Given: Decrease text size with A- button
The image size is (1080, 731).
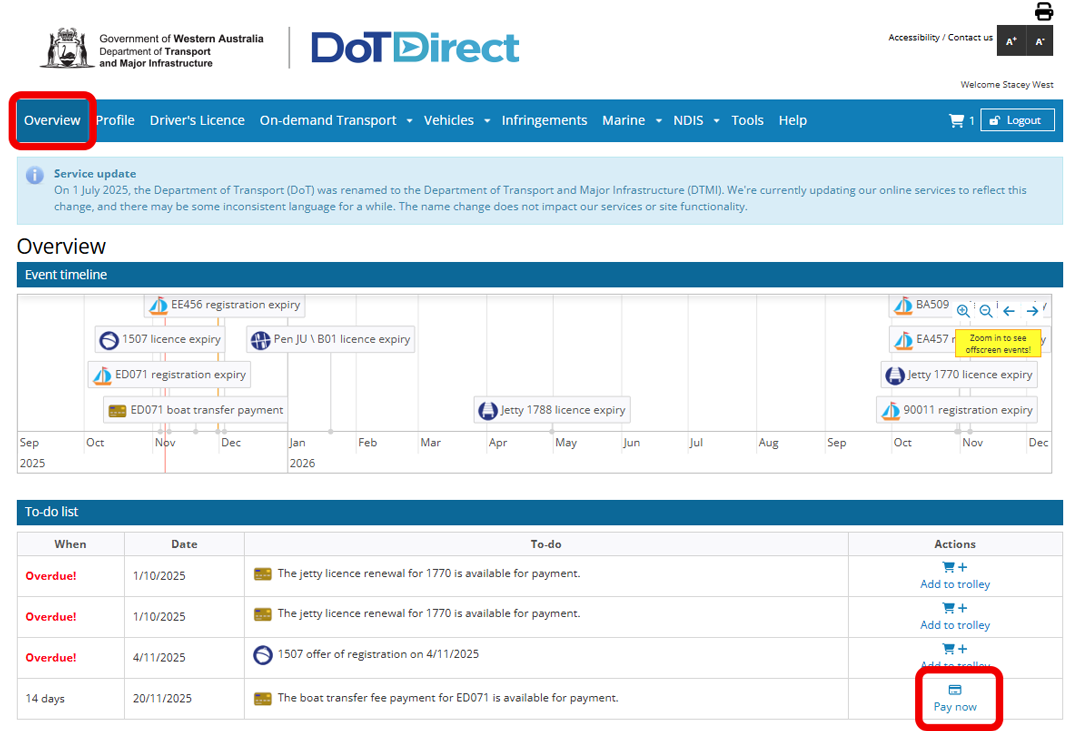Looking at the screenshot, I should click(x=1039, y=41).
